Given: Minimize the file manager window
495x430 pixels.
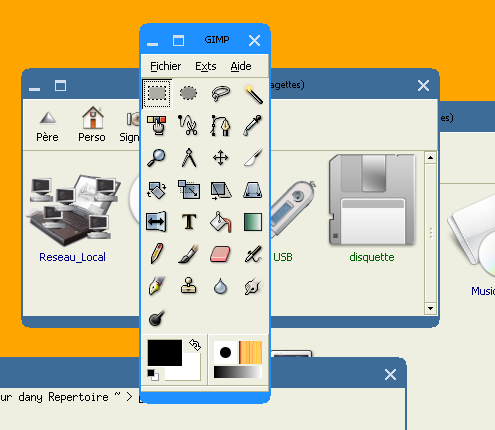Looking at the screenshot, I should tap(34, 89).
